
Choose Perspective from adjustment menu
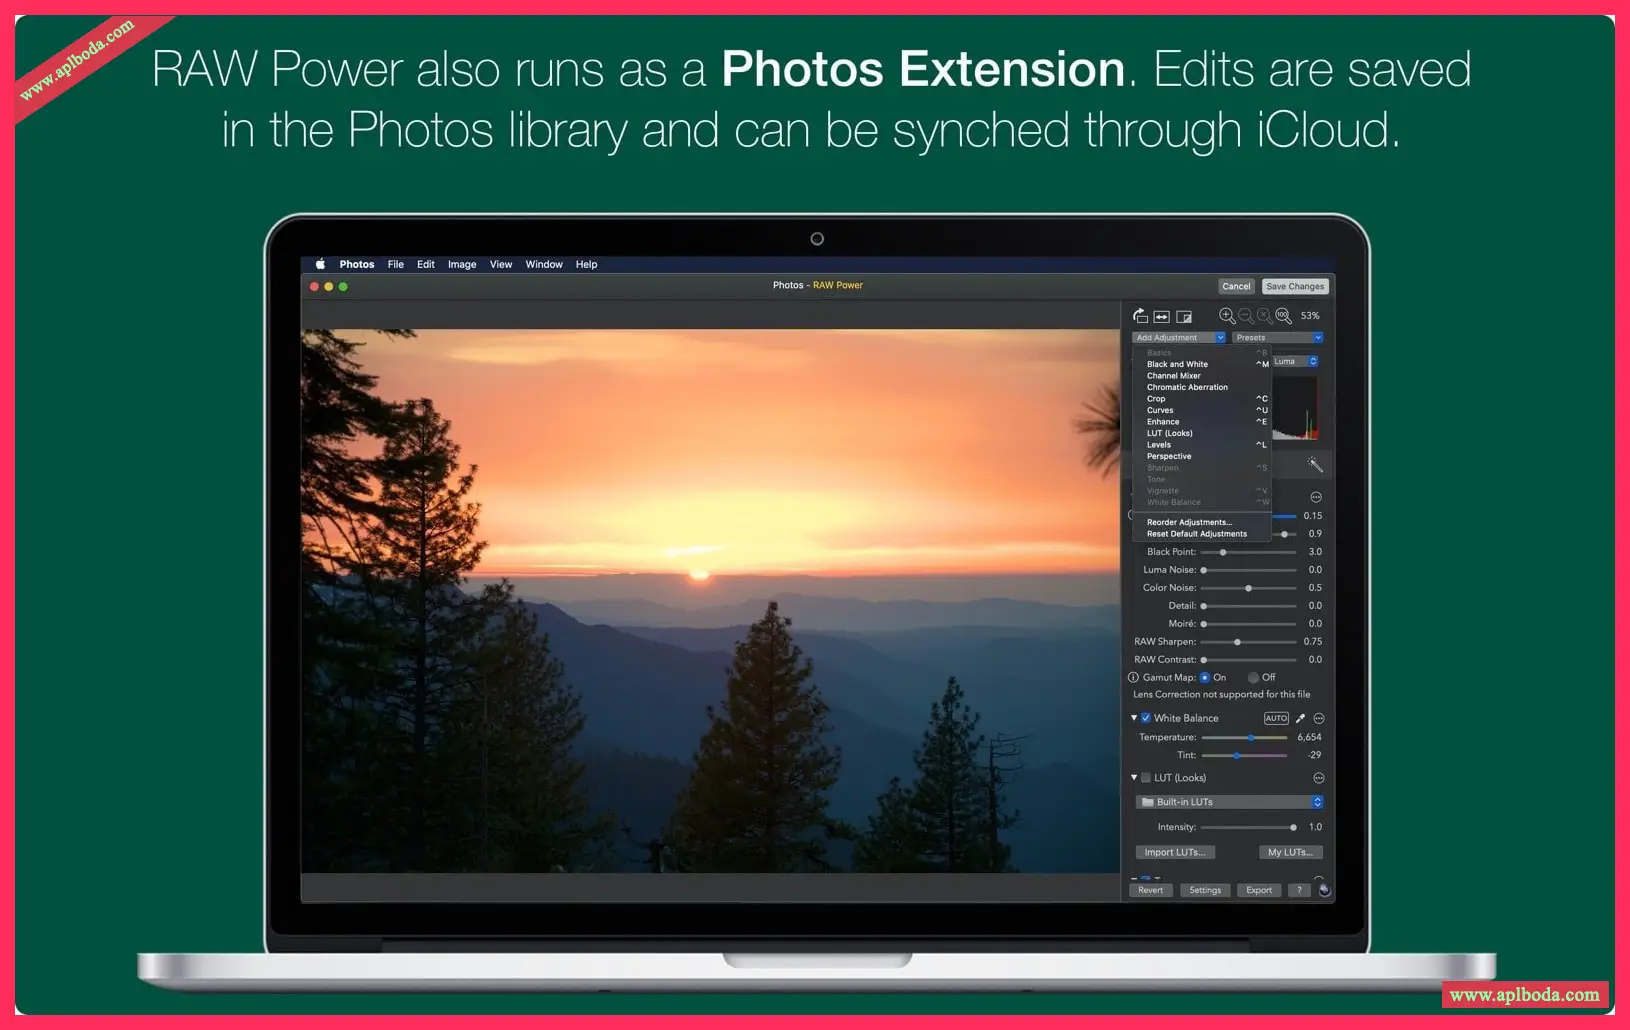point(1202,456)
